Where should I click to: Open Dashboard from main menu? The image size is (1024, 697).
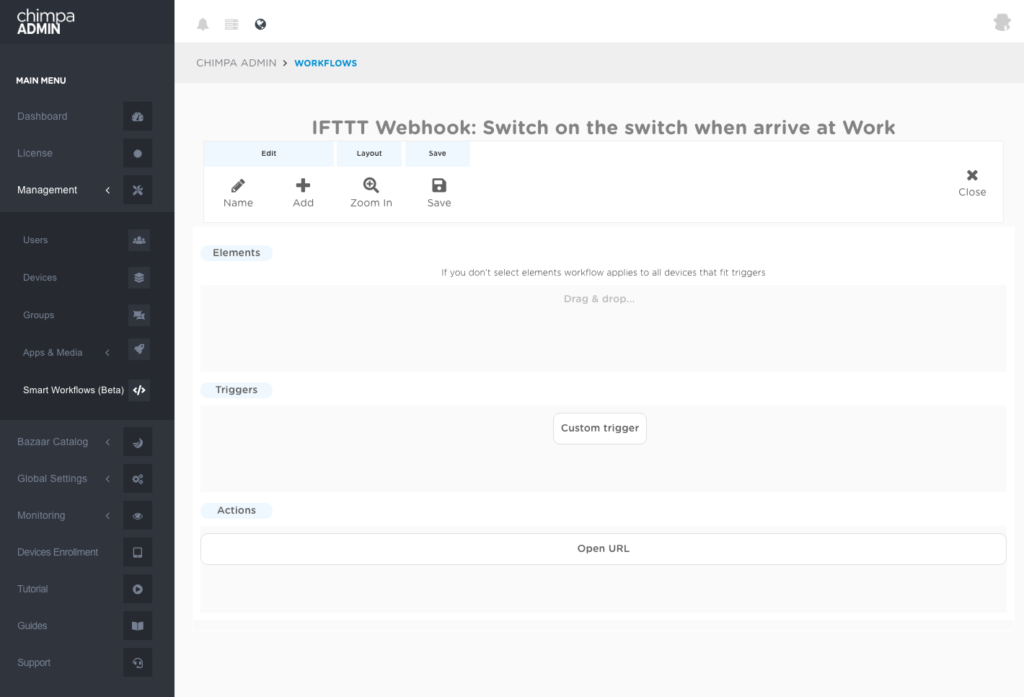[x=42, y=116]
